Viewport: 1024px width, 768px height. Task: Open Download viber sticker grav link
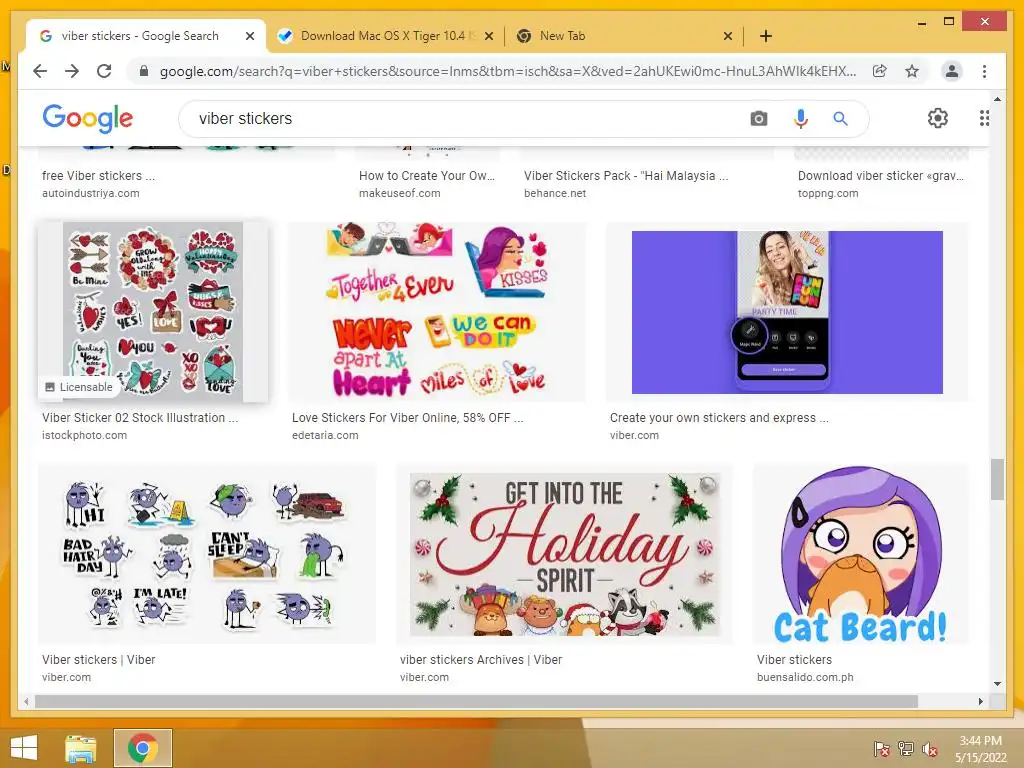point(881,176)
